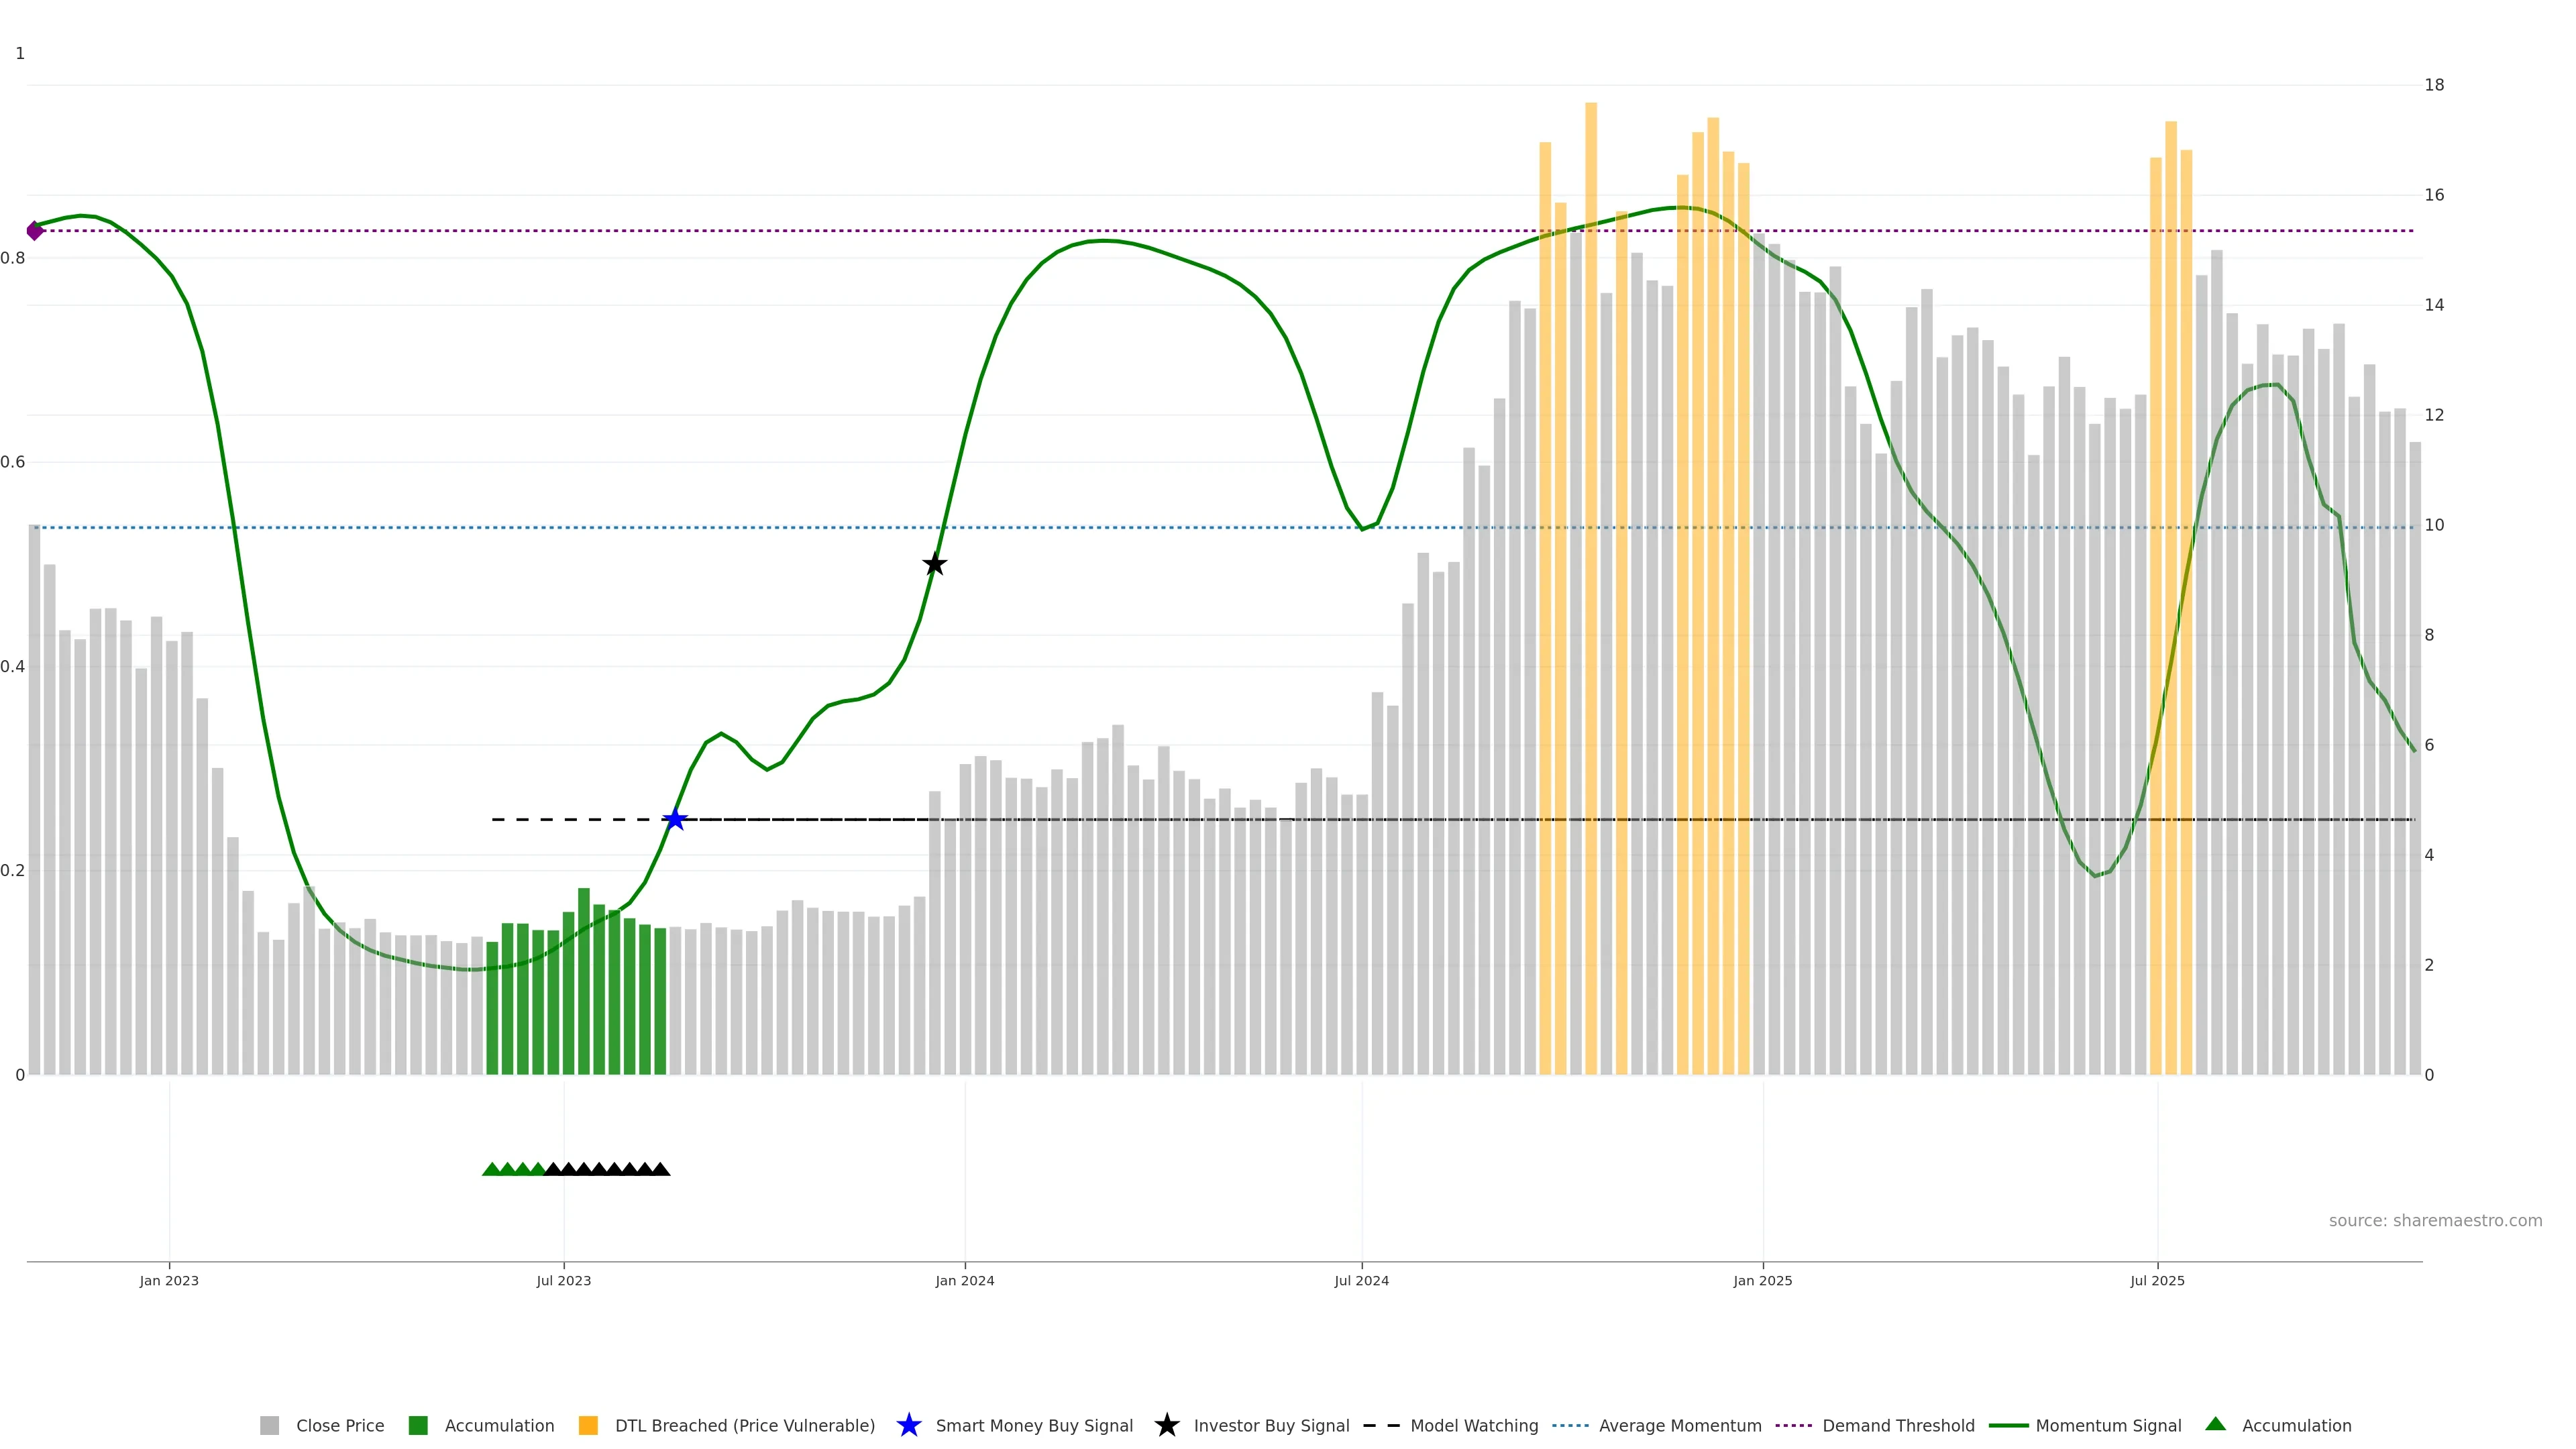Click the Jan 2024 axis label
Viewport: 2576px width, 1449px height.
click(964, 1280)
